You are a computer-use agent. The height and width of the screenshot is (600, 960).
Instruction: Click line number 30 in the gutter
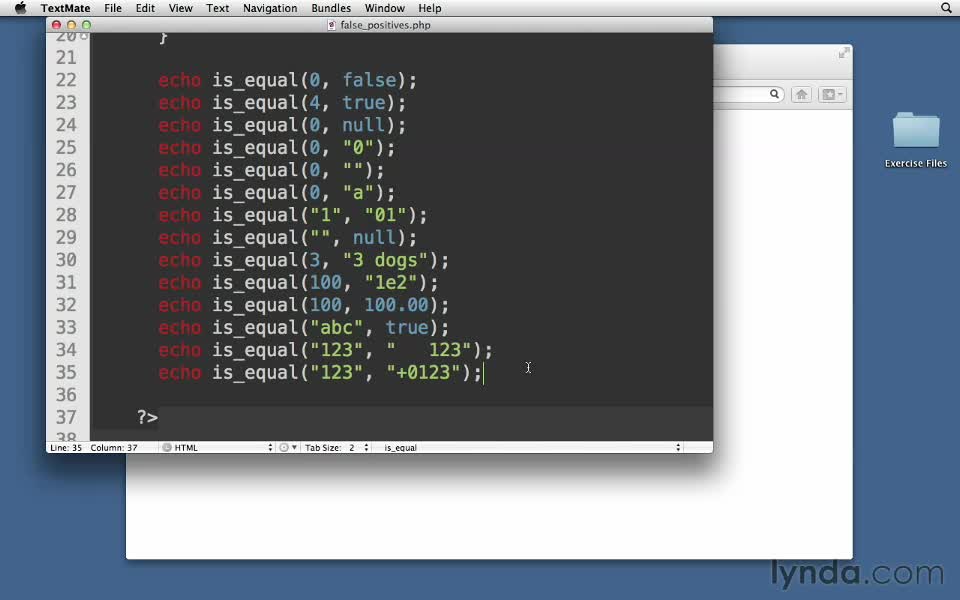click(66, 260)
